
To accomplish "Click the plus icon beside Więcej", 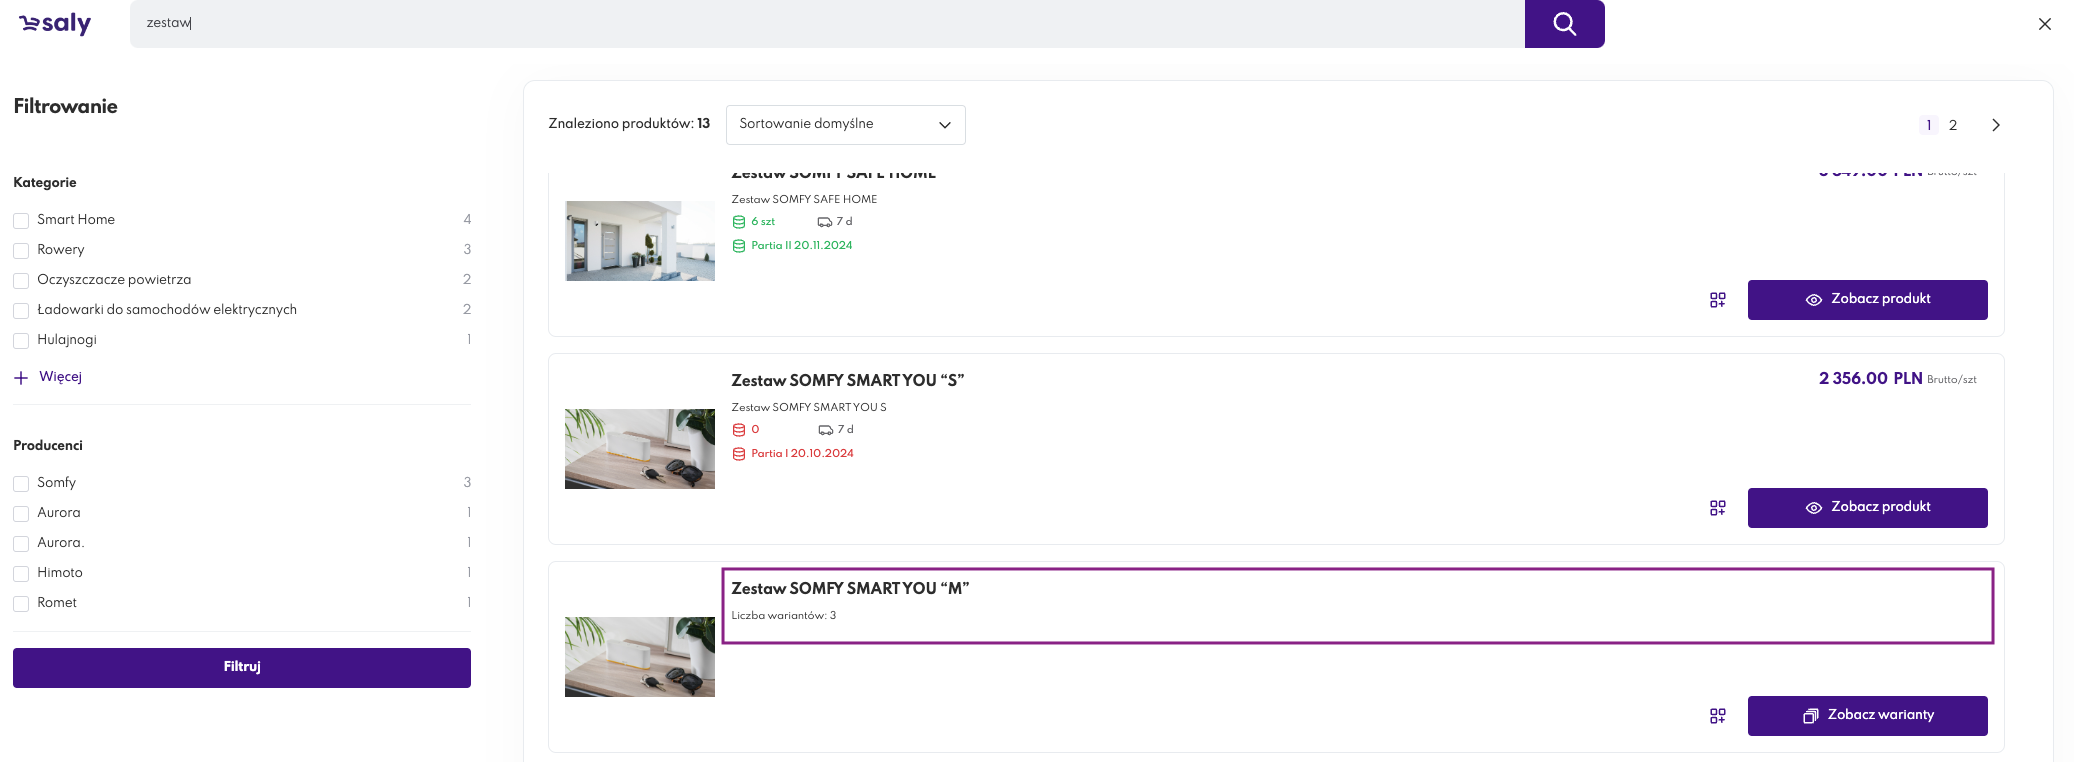I will coord(21,378).
